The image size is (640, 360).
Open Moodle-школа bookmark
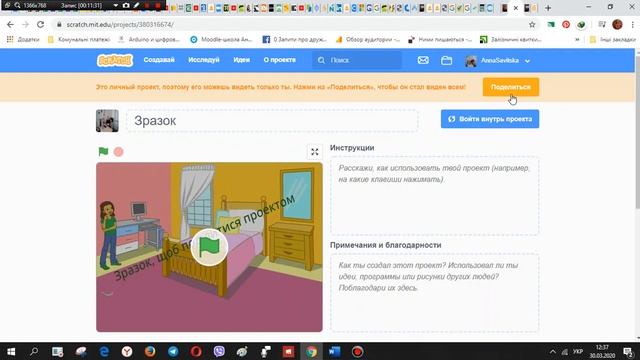[x=222, y=39]
